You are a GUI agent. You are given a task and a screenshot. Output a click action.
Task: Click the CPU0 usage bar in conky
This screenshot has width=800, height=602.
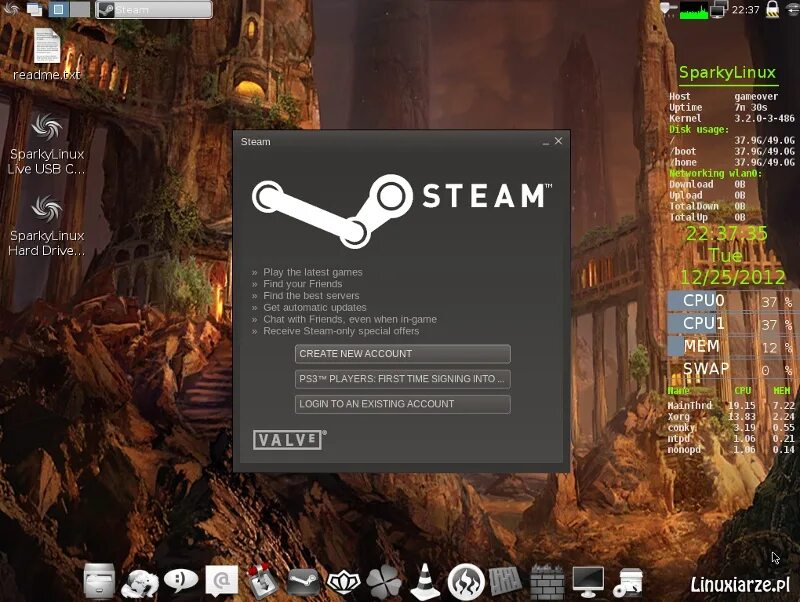[x=731, y=301]
